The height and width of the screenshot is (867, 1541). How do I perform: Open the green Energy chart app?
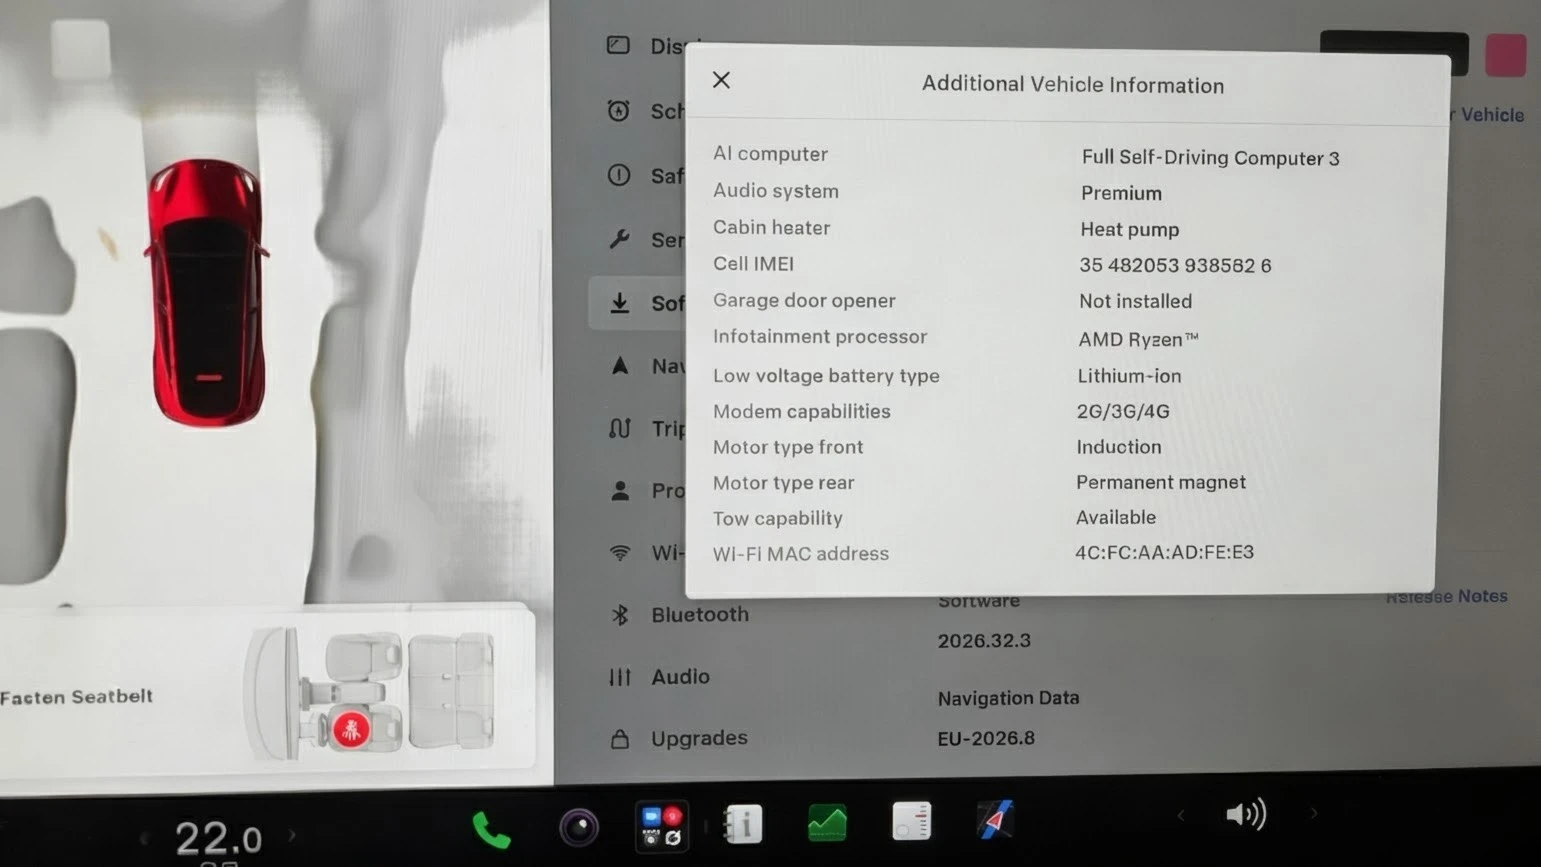pyautogui.click(x=827, y=824)
